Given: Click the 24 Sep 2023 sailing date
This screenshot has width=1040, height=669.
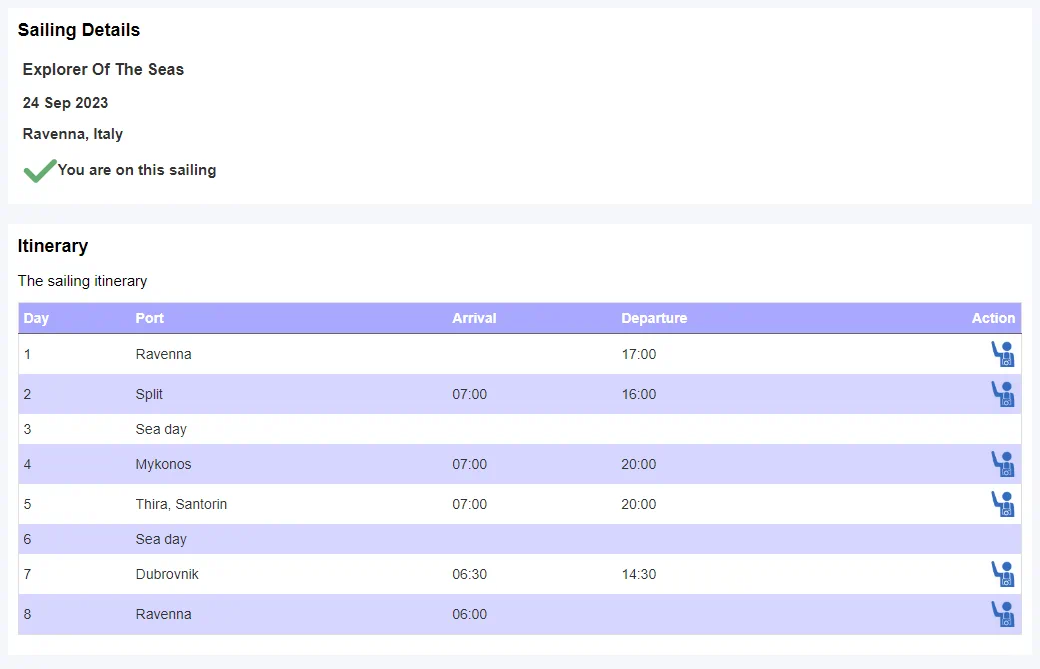Looking at the screenshot, I should tap(65, 103).
